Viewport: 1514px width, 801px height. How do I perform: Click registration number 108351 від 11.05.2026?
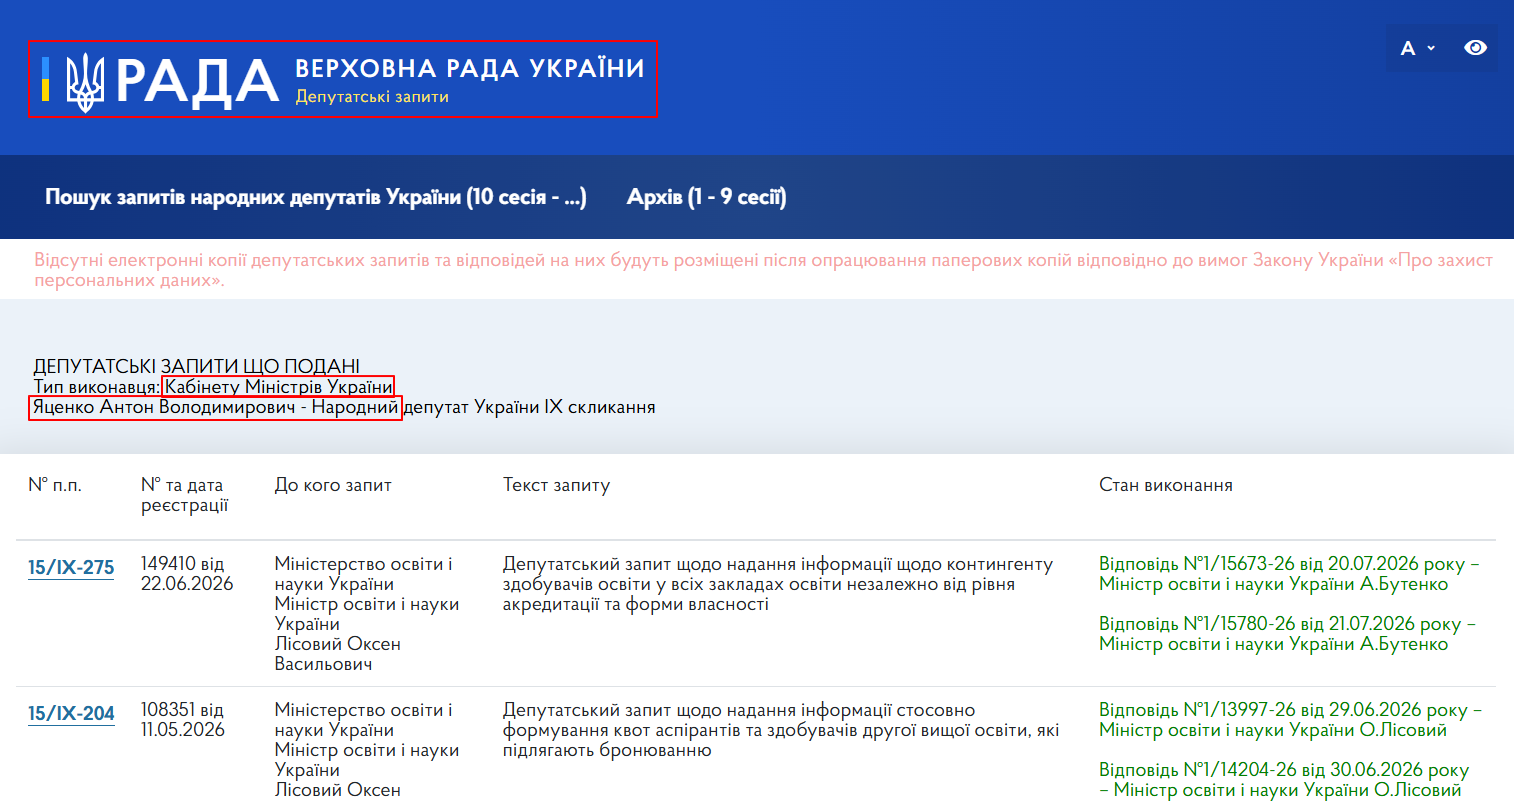183,720
